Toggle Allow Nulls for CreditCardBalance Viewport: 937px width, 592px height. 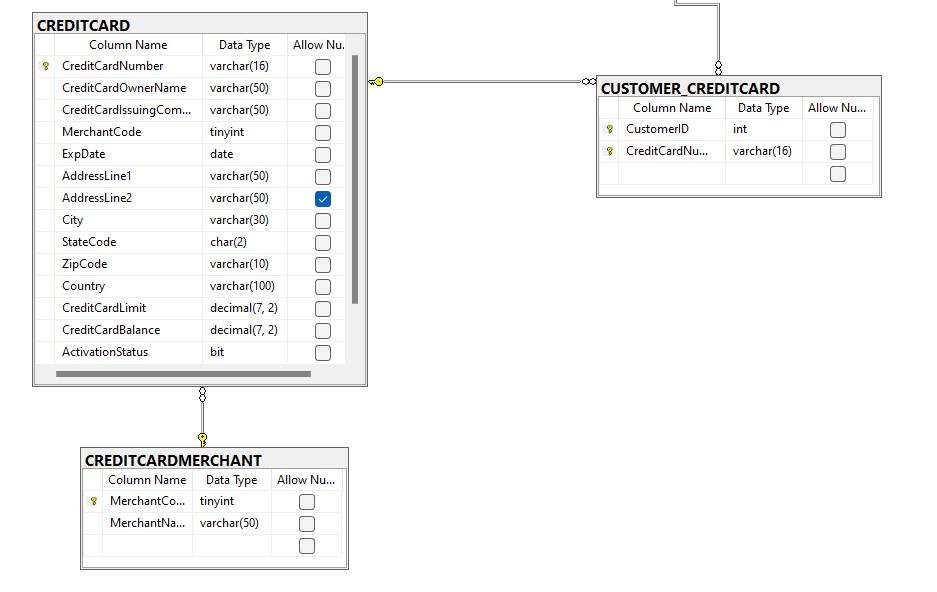(323, 331)
